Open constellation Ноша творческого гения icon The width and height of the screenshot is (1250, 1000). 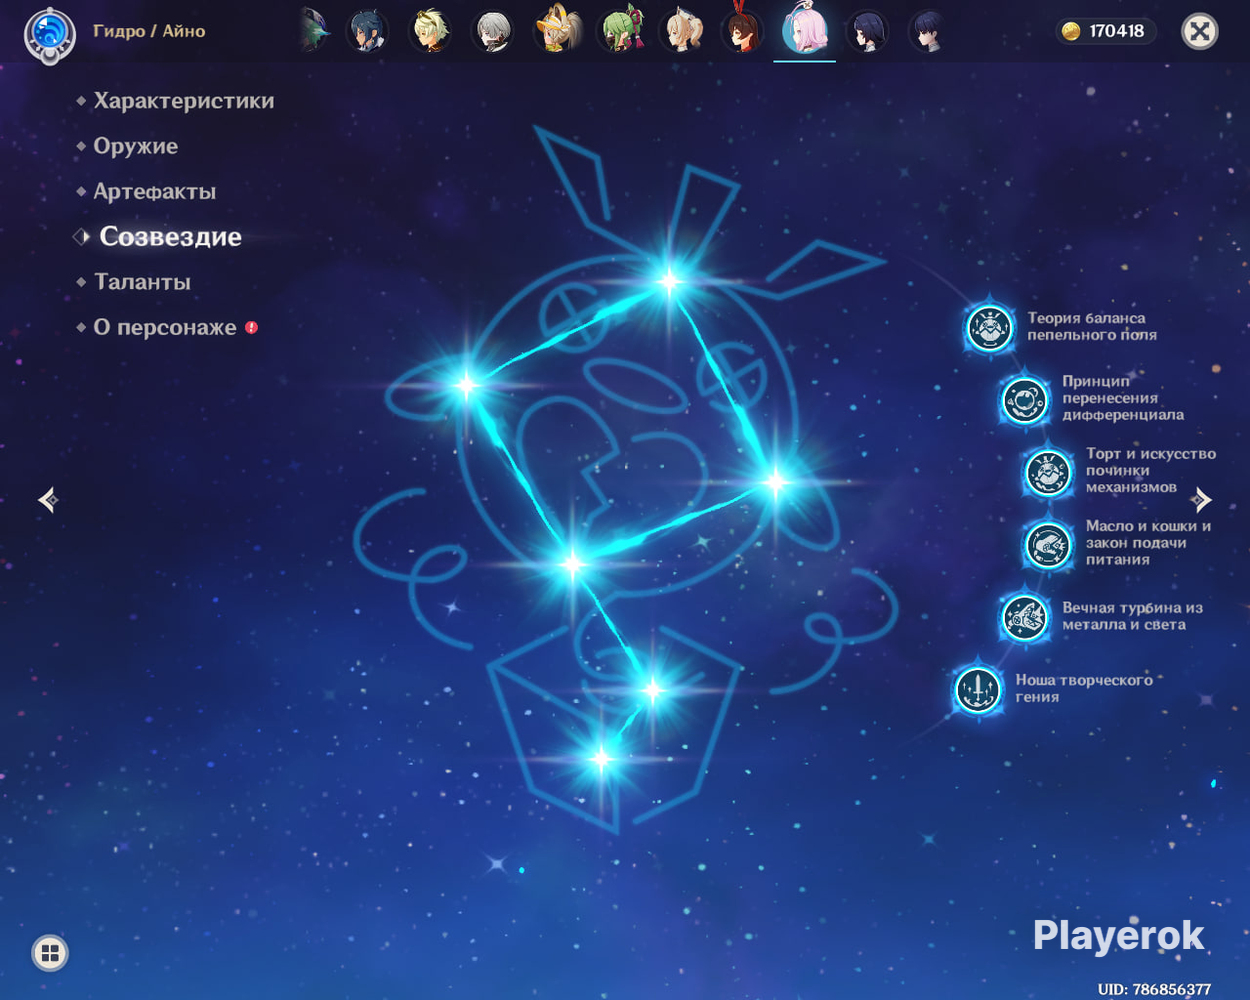978,689
